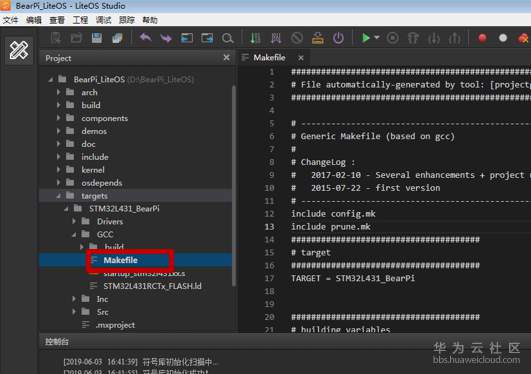Click the new file toolbar icon
The width and height of the screenshot is (531, 374).
(x=56, y=38)
